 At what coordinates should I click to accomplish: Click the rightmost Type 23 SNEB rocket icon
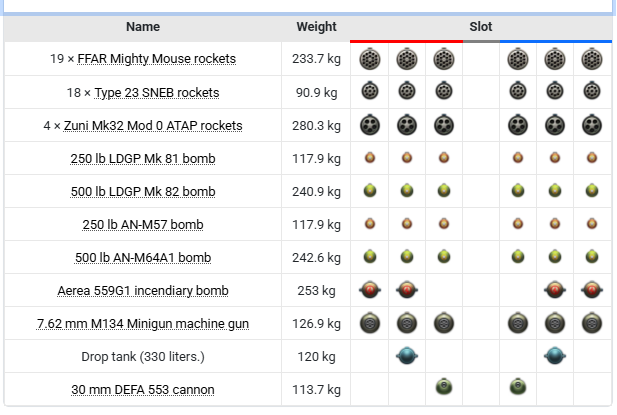pyautogui.click(x=592, y=92)
